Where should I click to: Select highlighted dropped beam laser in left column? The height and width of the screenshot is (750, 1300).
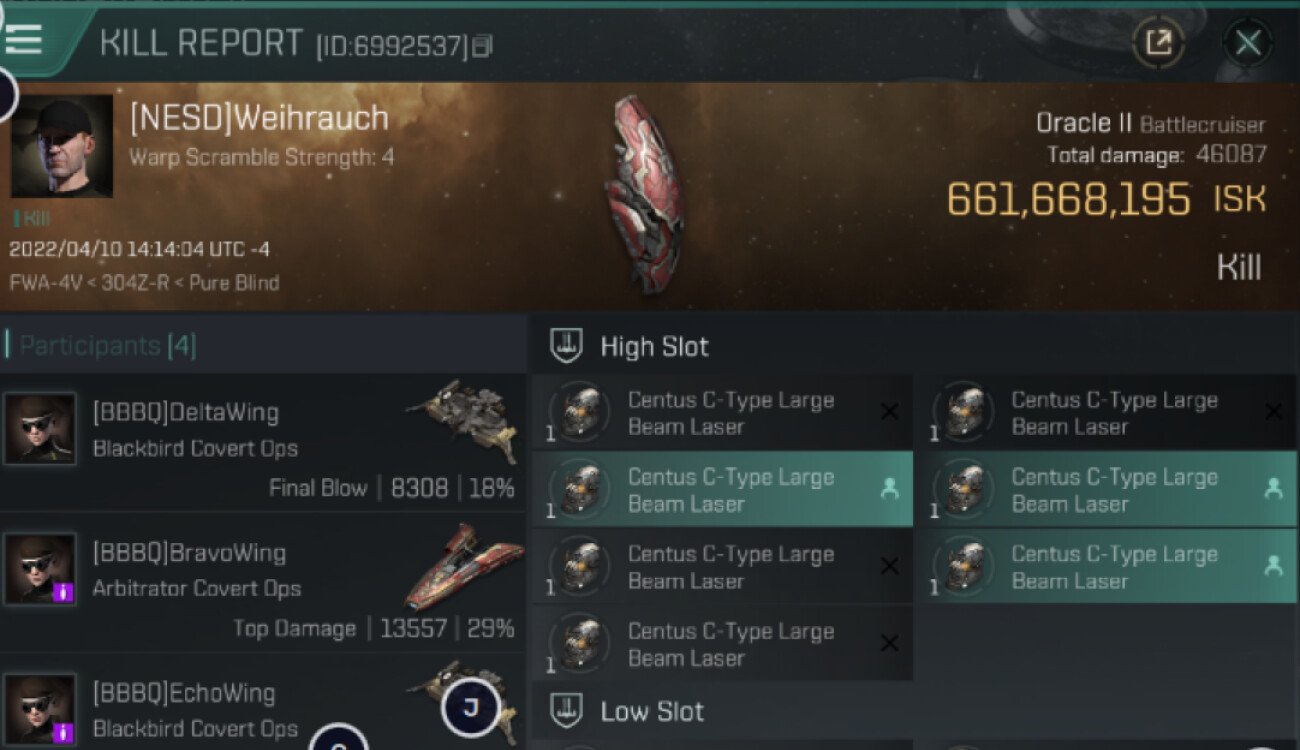pos(722,489)
